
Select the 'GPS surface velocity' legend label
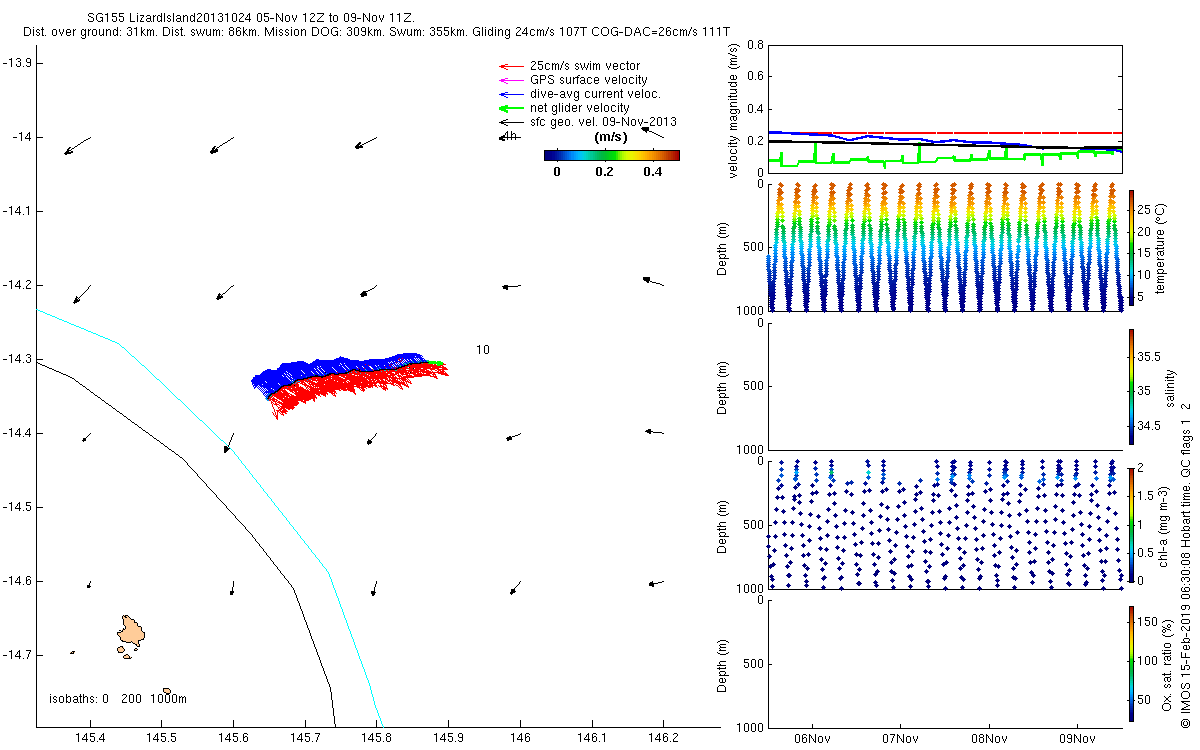(589, 80)
